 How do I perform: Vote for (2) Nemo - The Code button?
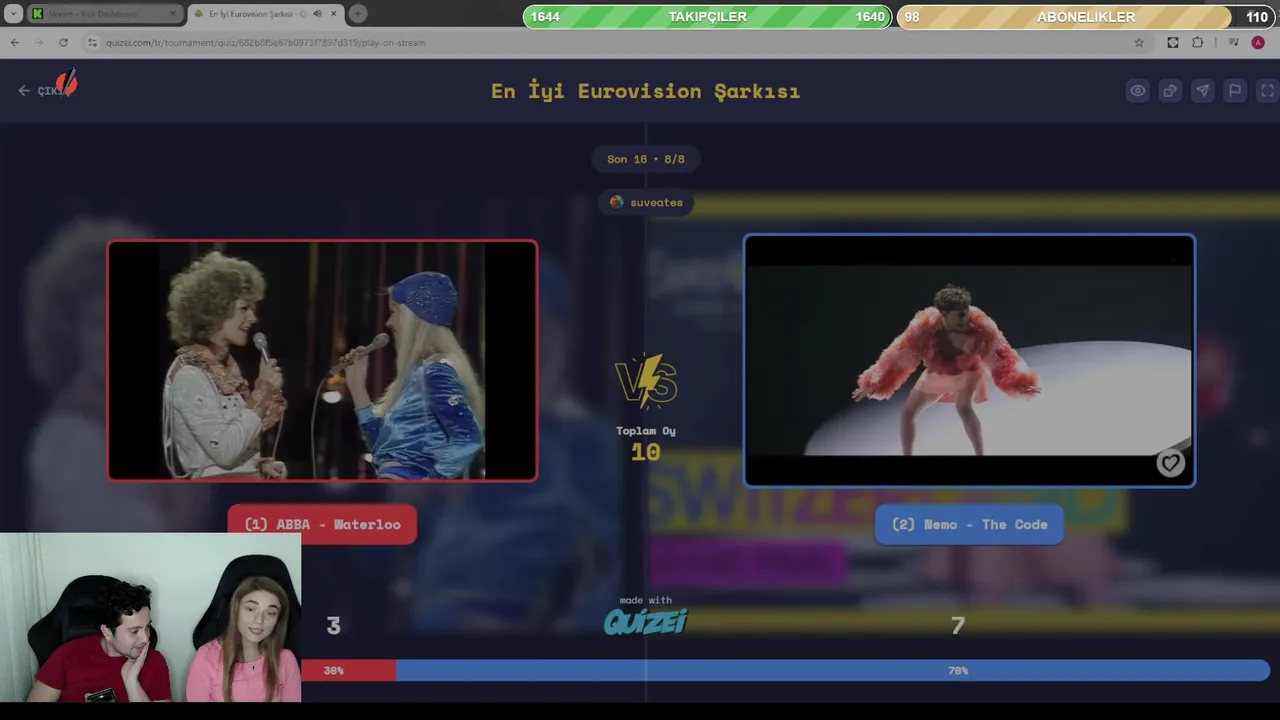pyautogui.click(x=969, y=524)
